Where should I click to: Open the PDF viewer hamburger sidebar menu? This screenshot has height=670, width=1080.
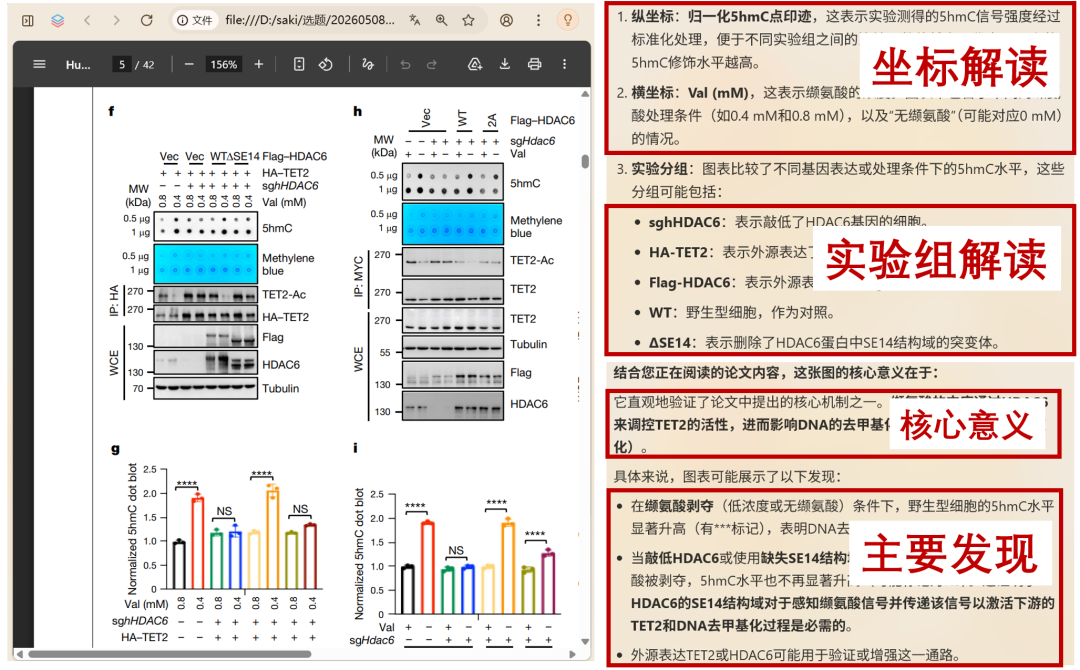coord(39,64)
